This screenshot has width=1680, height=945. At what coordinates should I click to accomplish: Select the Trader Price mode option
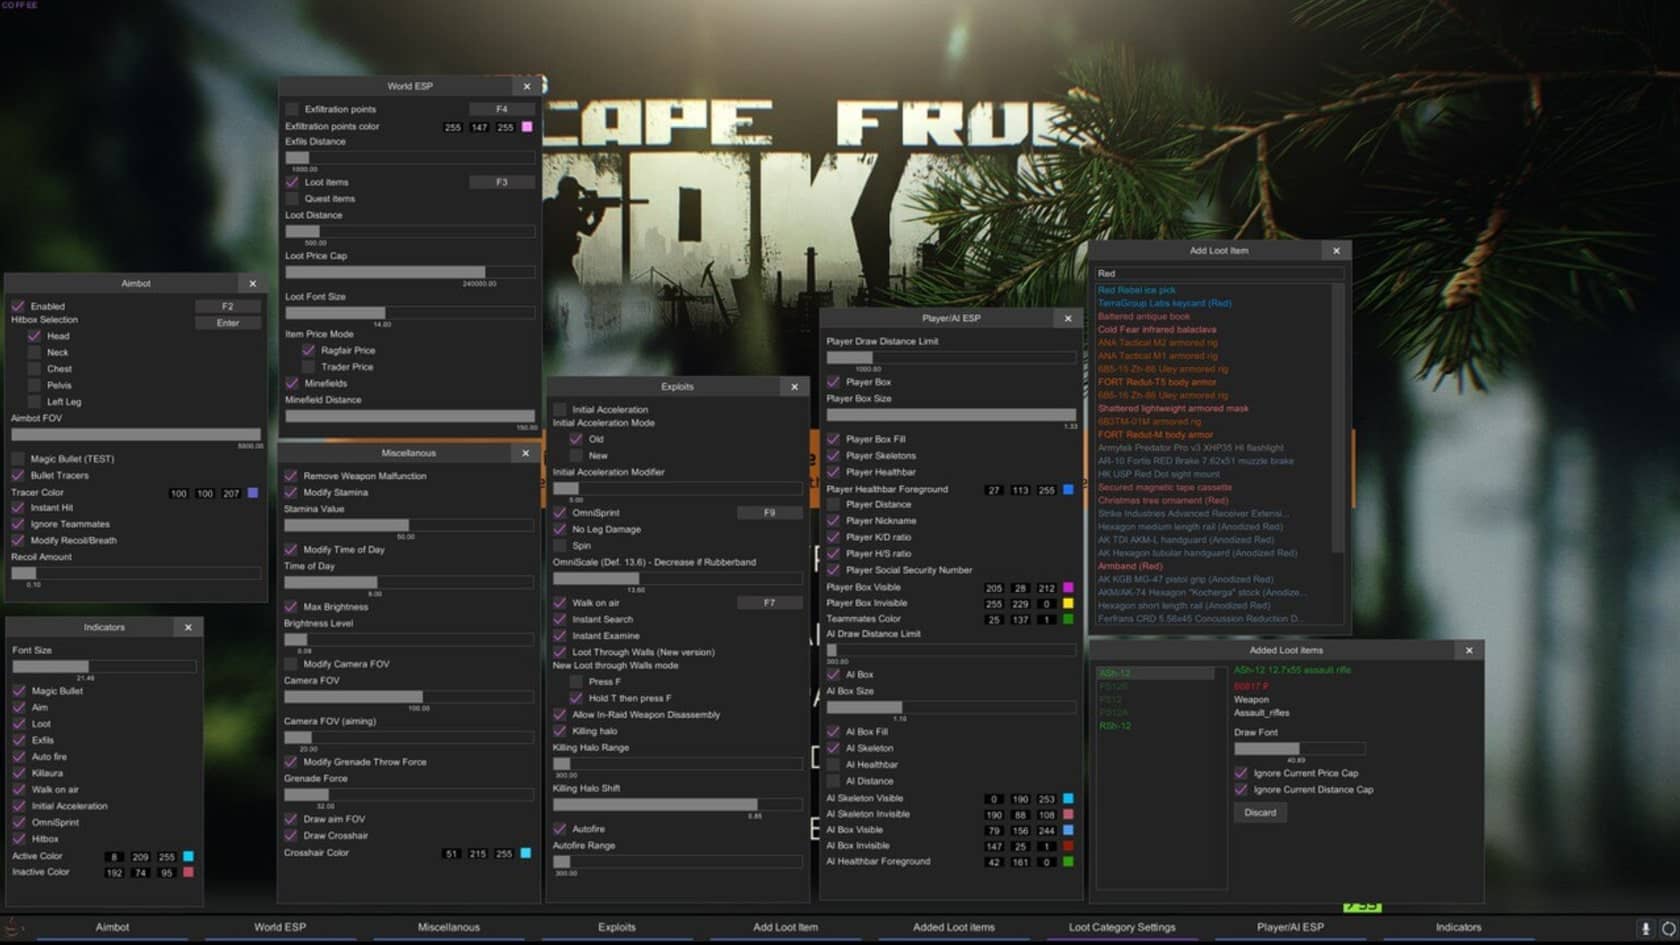click(309, 367)
